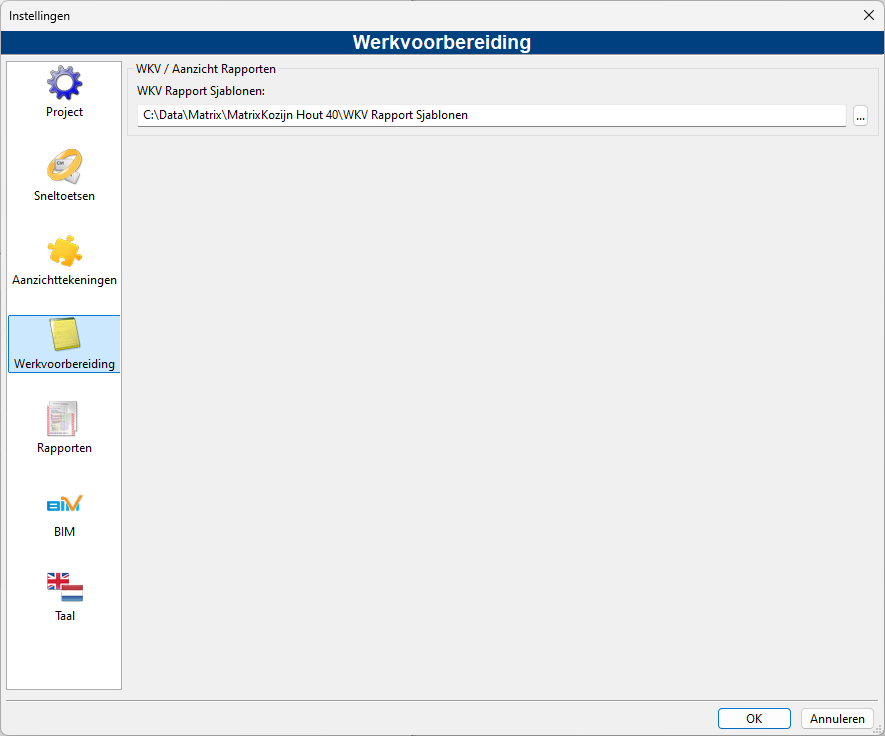Select the Werkvoorbereiding yellow notepad icon
The width and height of the screenshot is (885, 736).
[64, 334]
